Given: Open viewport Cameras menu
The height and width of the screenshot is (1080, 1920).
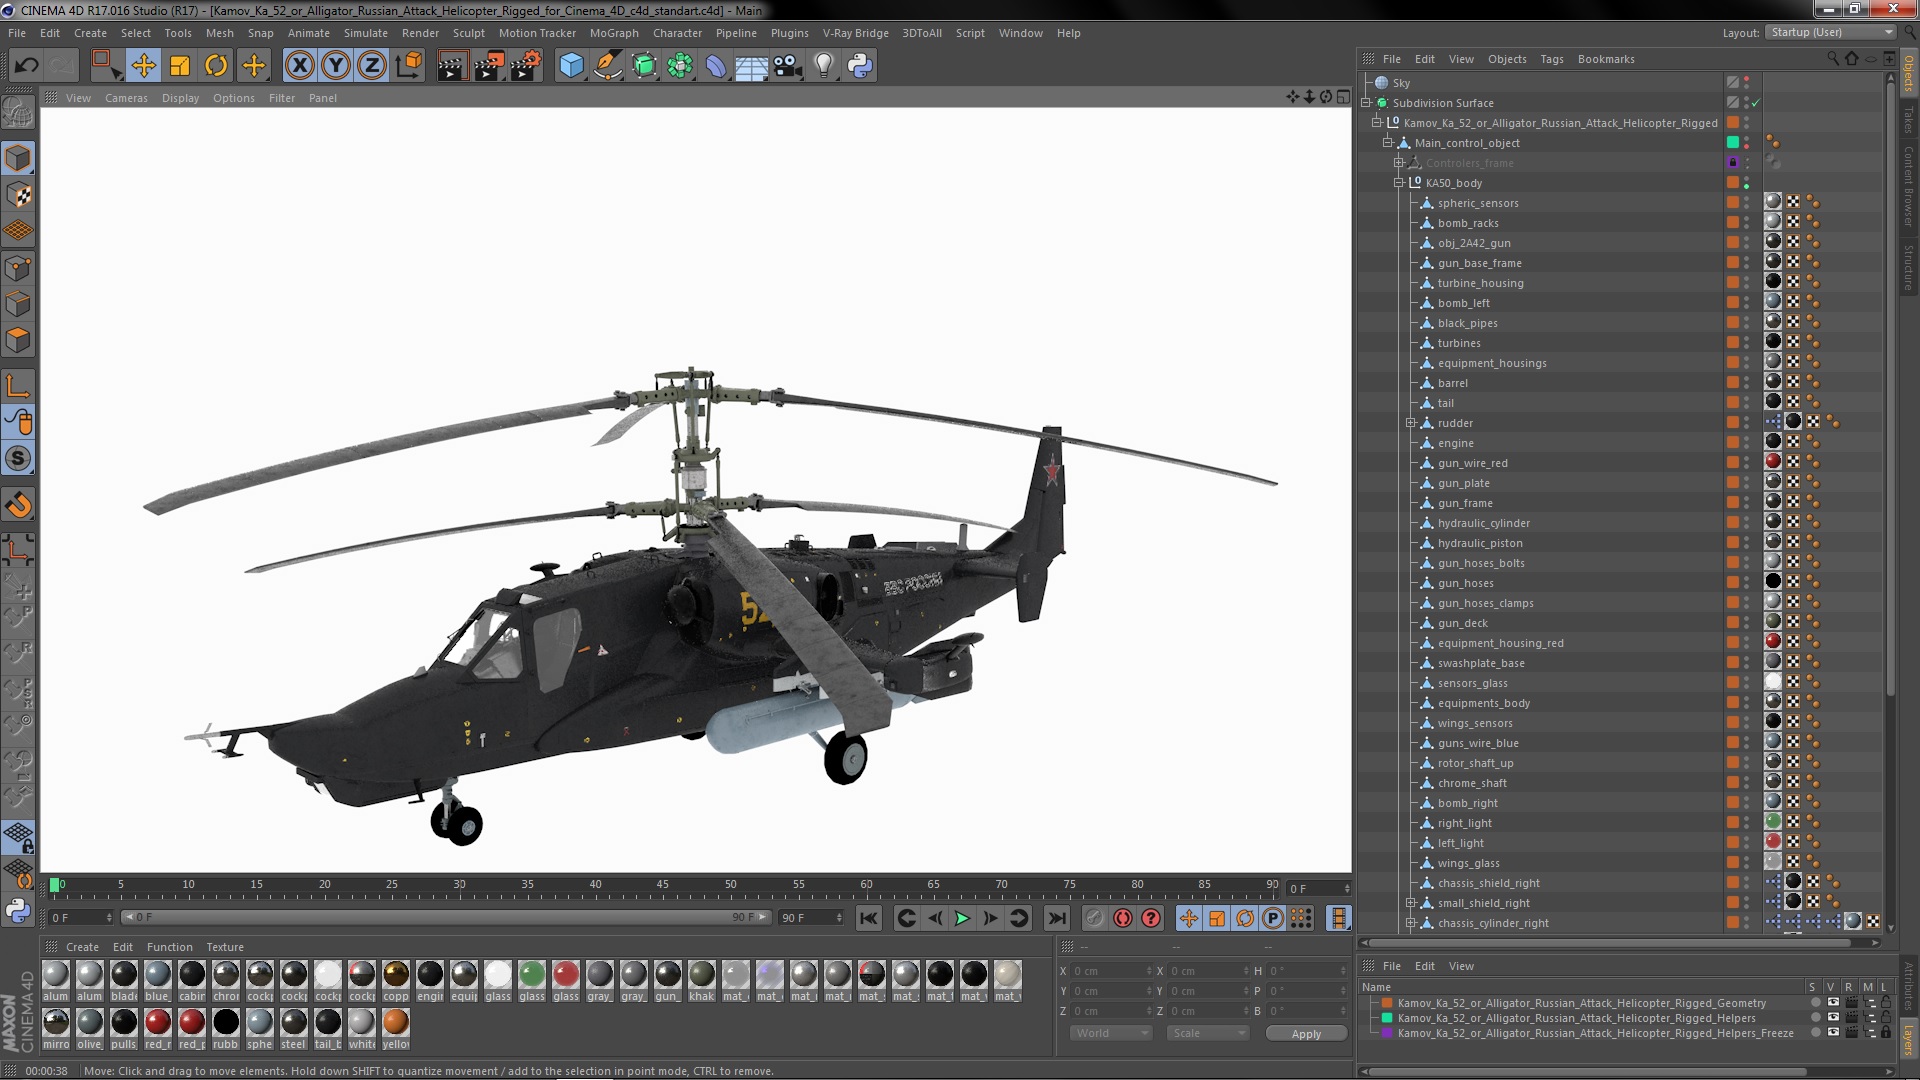Looking at the screenshot, I should tap(126, 98).
